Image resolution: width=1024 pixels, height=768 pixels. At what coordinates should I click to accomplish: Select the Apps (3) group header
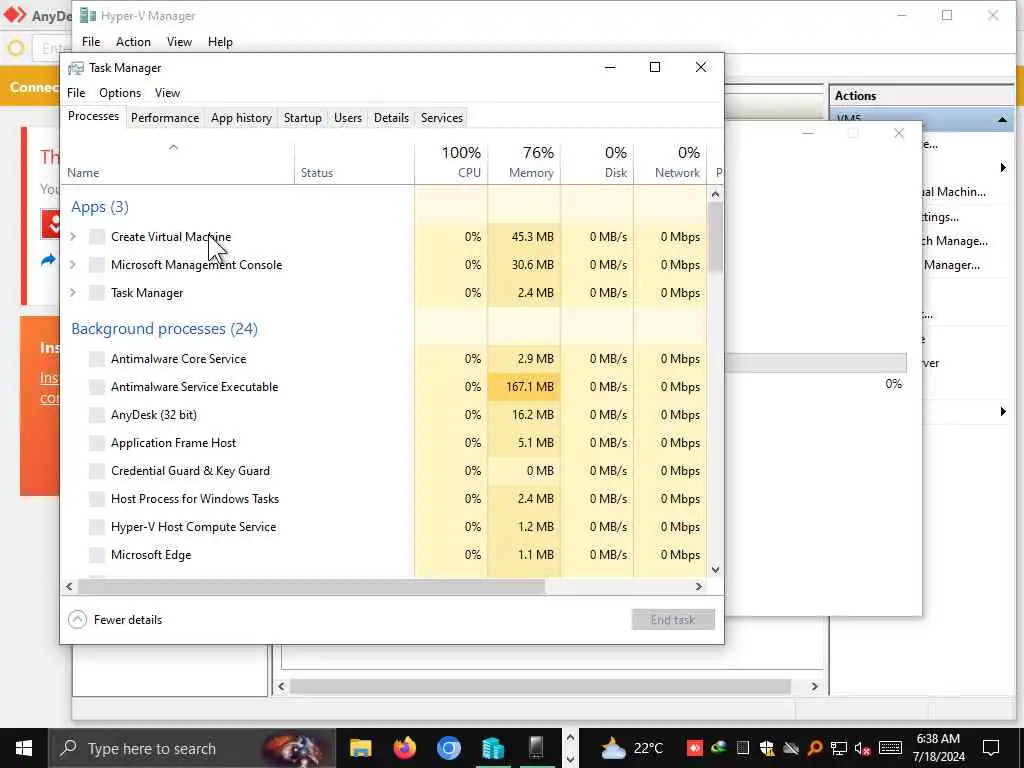[100, 207]
